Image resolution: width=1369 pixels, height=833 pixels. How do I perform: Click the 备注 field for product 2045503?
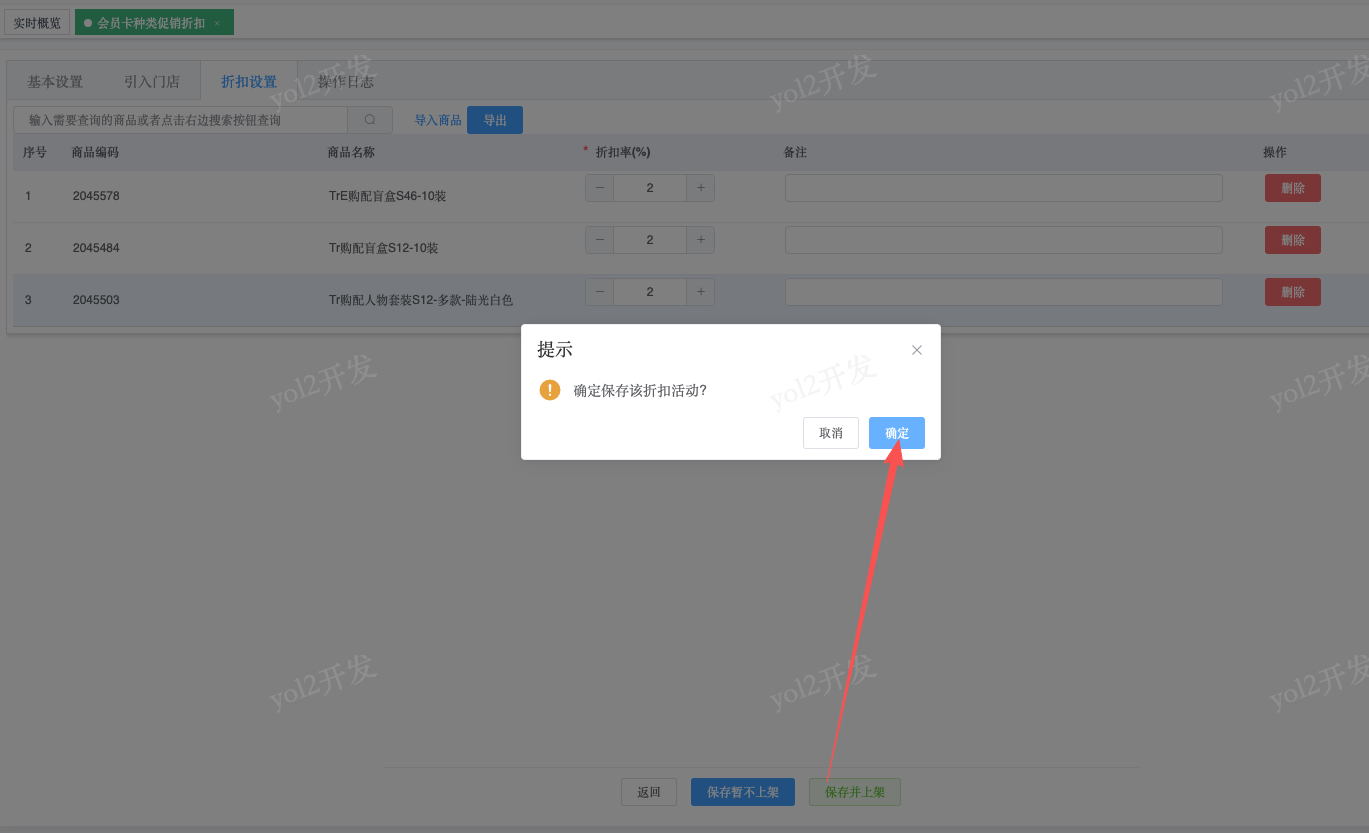pos(1004,292)
